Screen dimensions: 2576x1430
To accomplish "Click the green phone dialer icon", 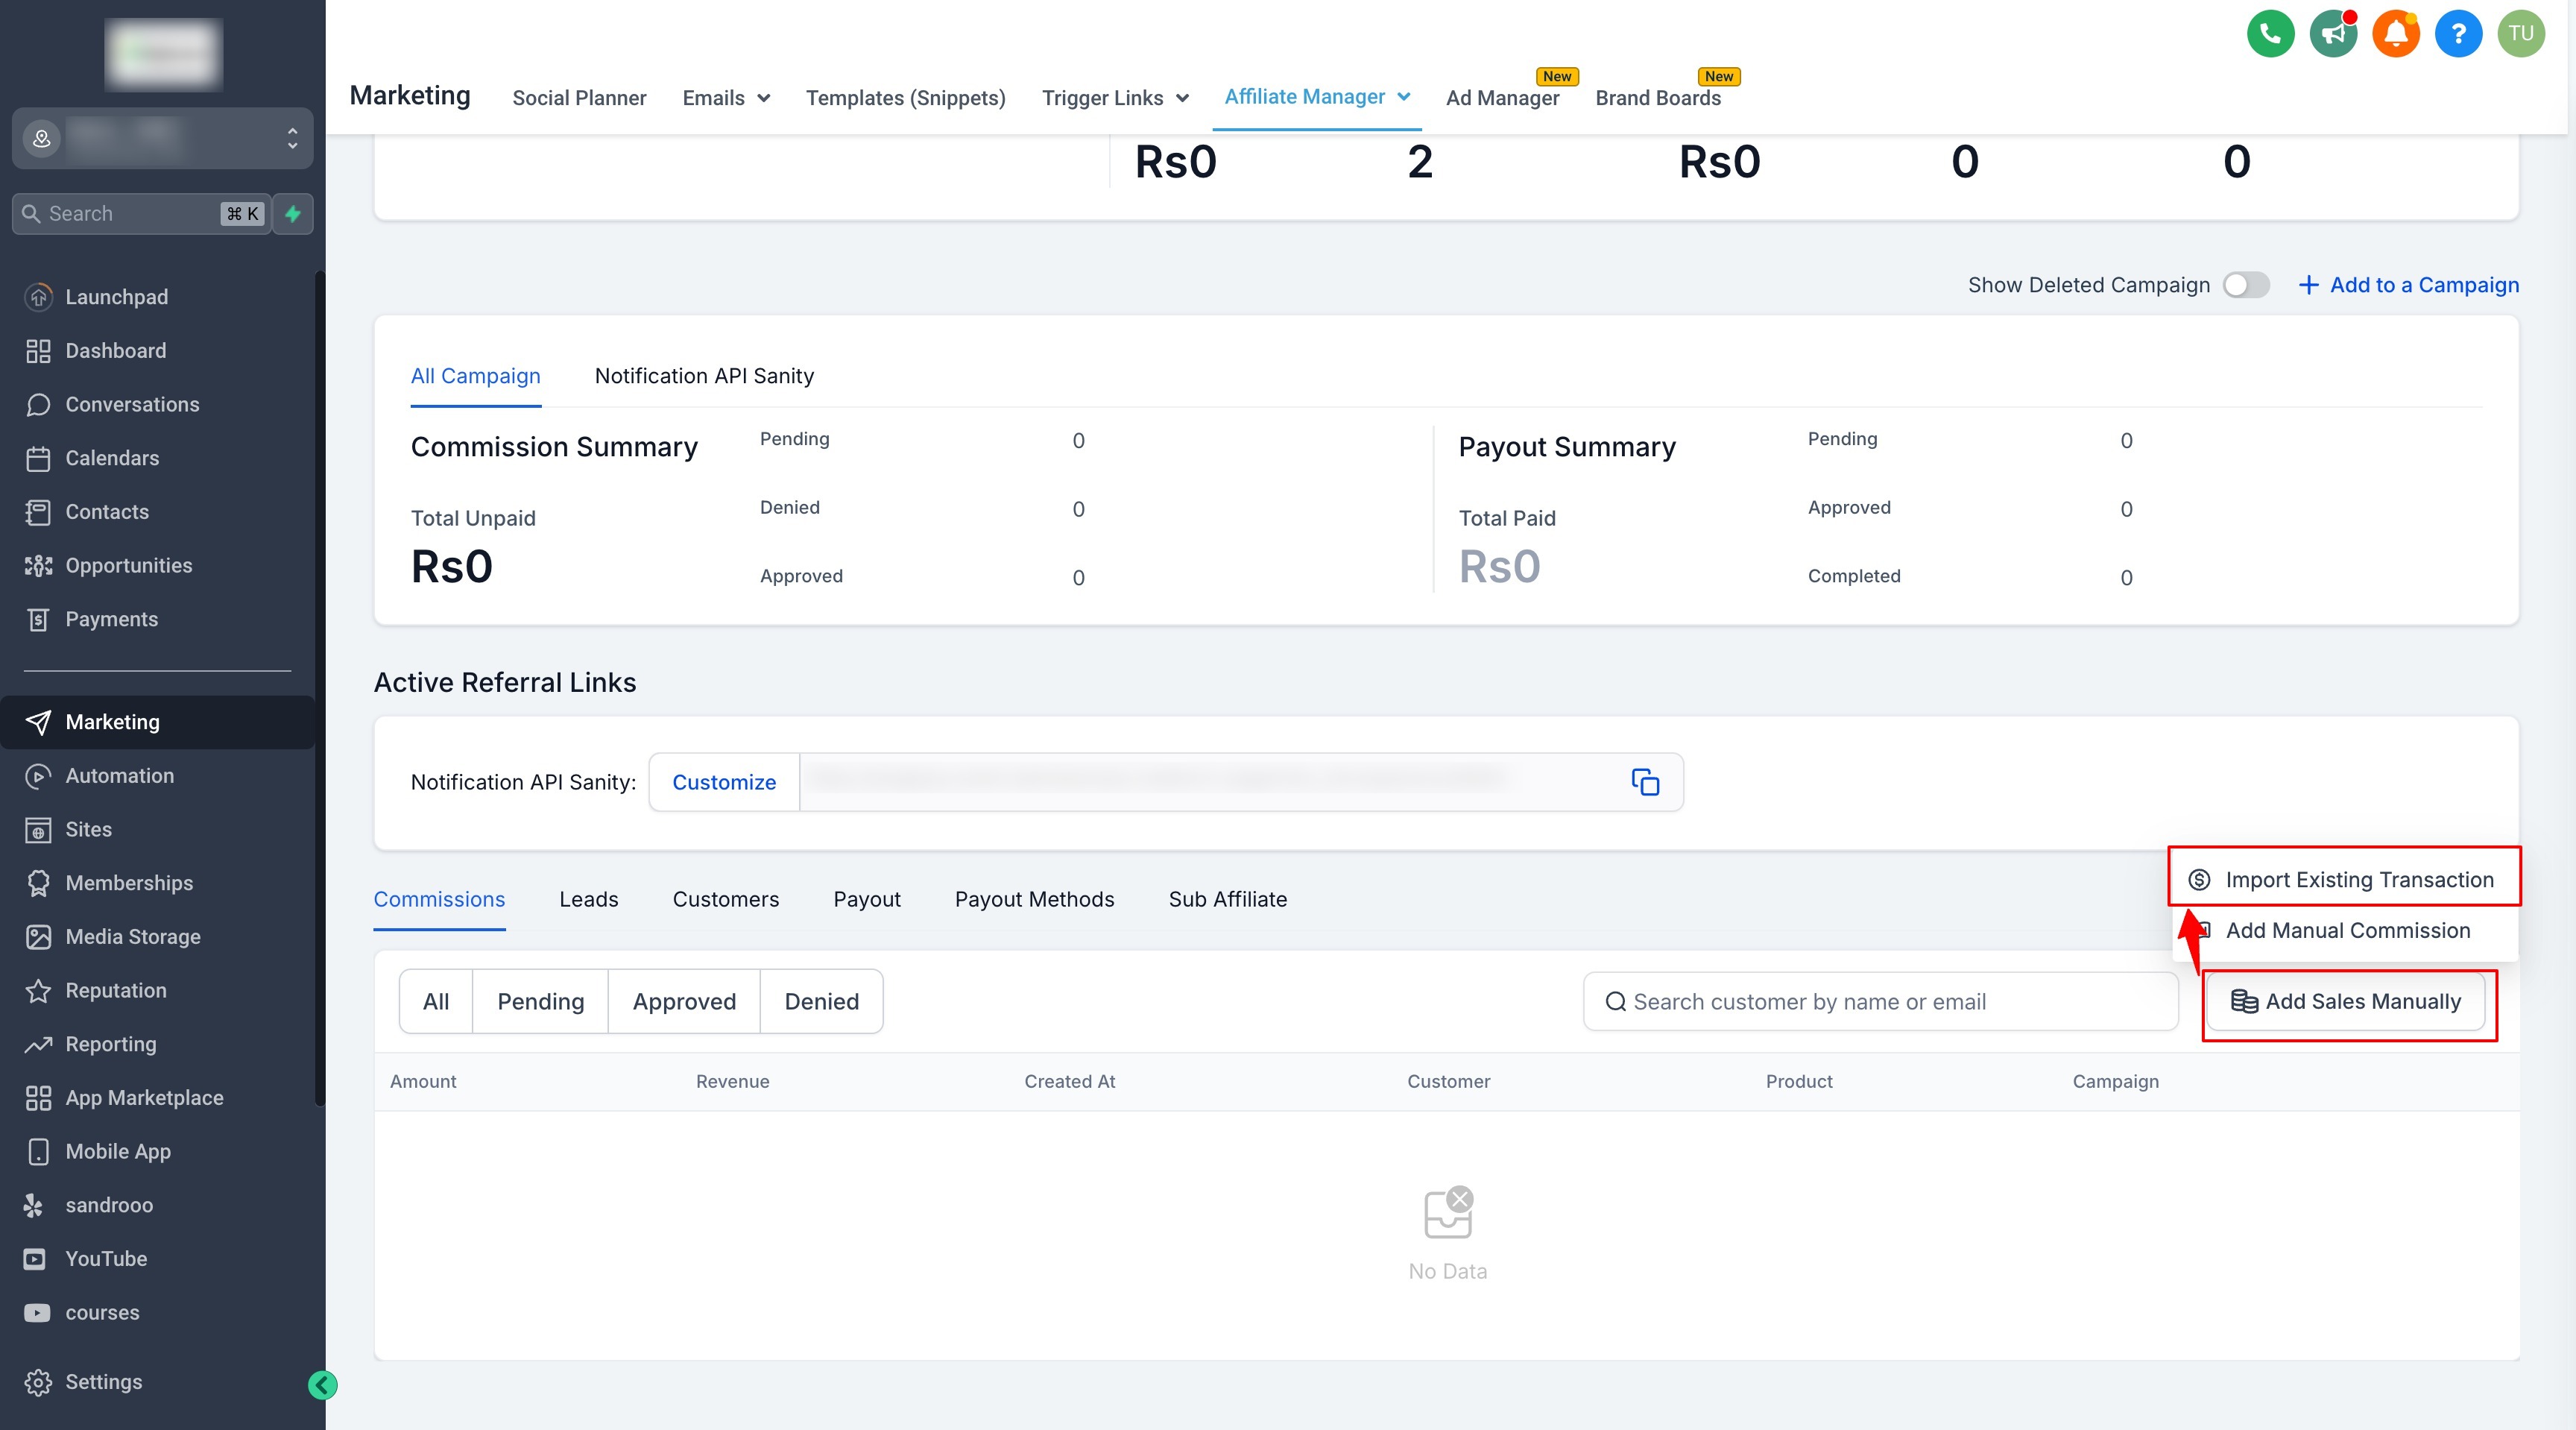I will (x=2270, y=34).
